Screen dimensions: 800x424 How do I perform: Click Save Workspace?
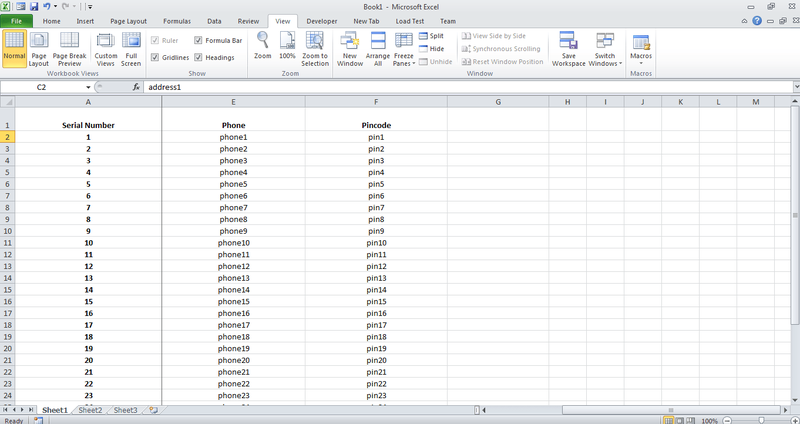click(568, 49)
